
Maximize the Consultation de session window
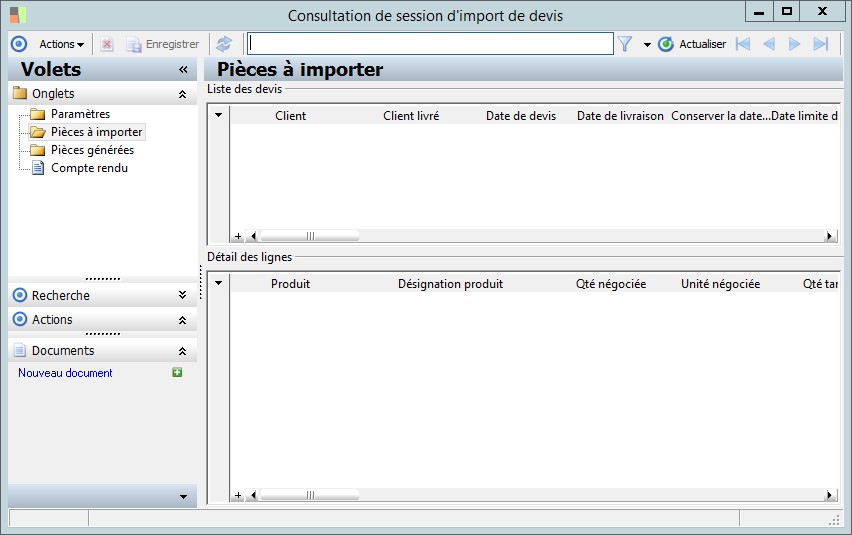787,11
